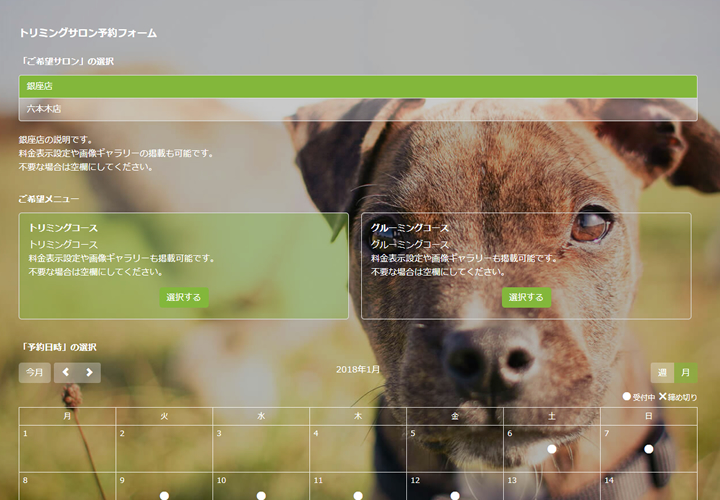Click calendar cell for the 1st

coord(67,448)
